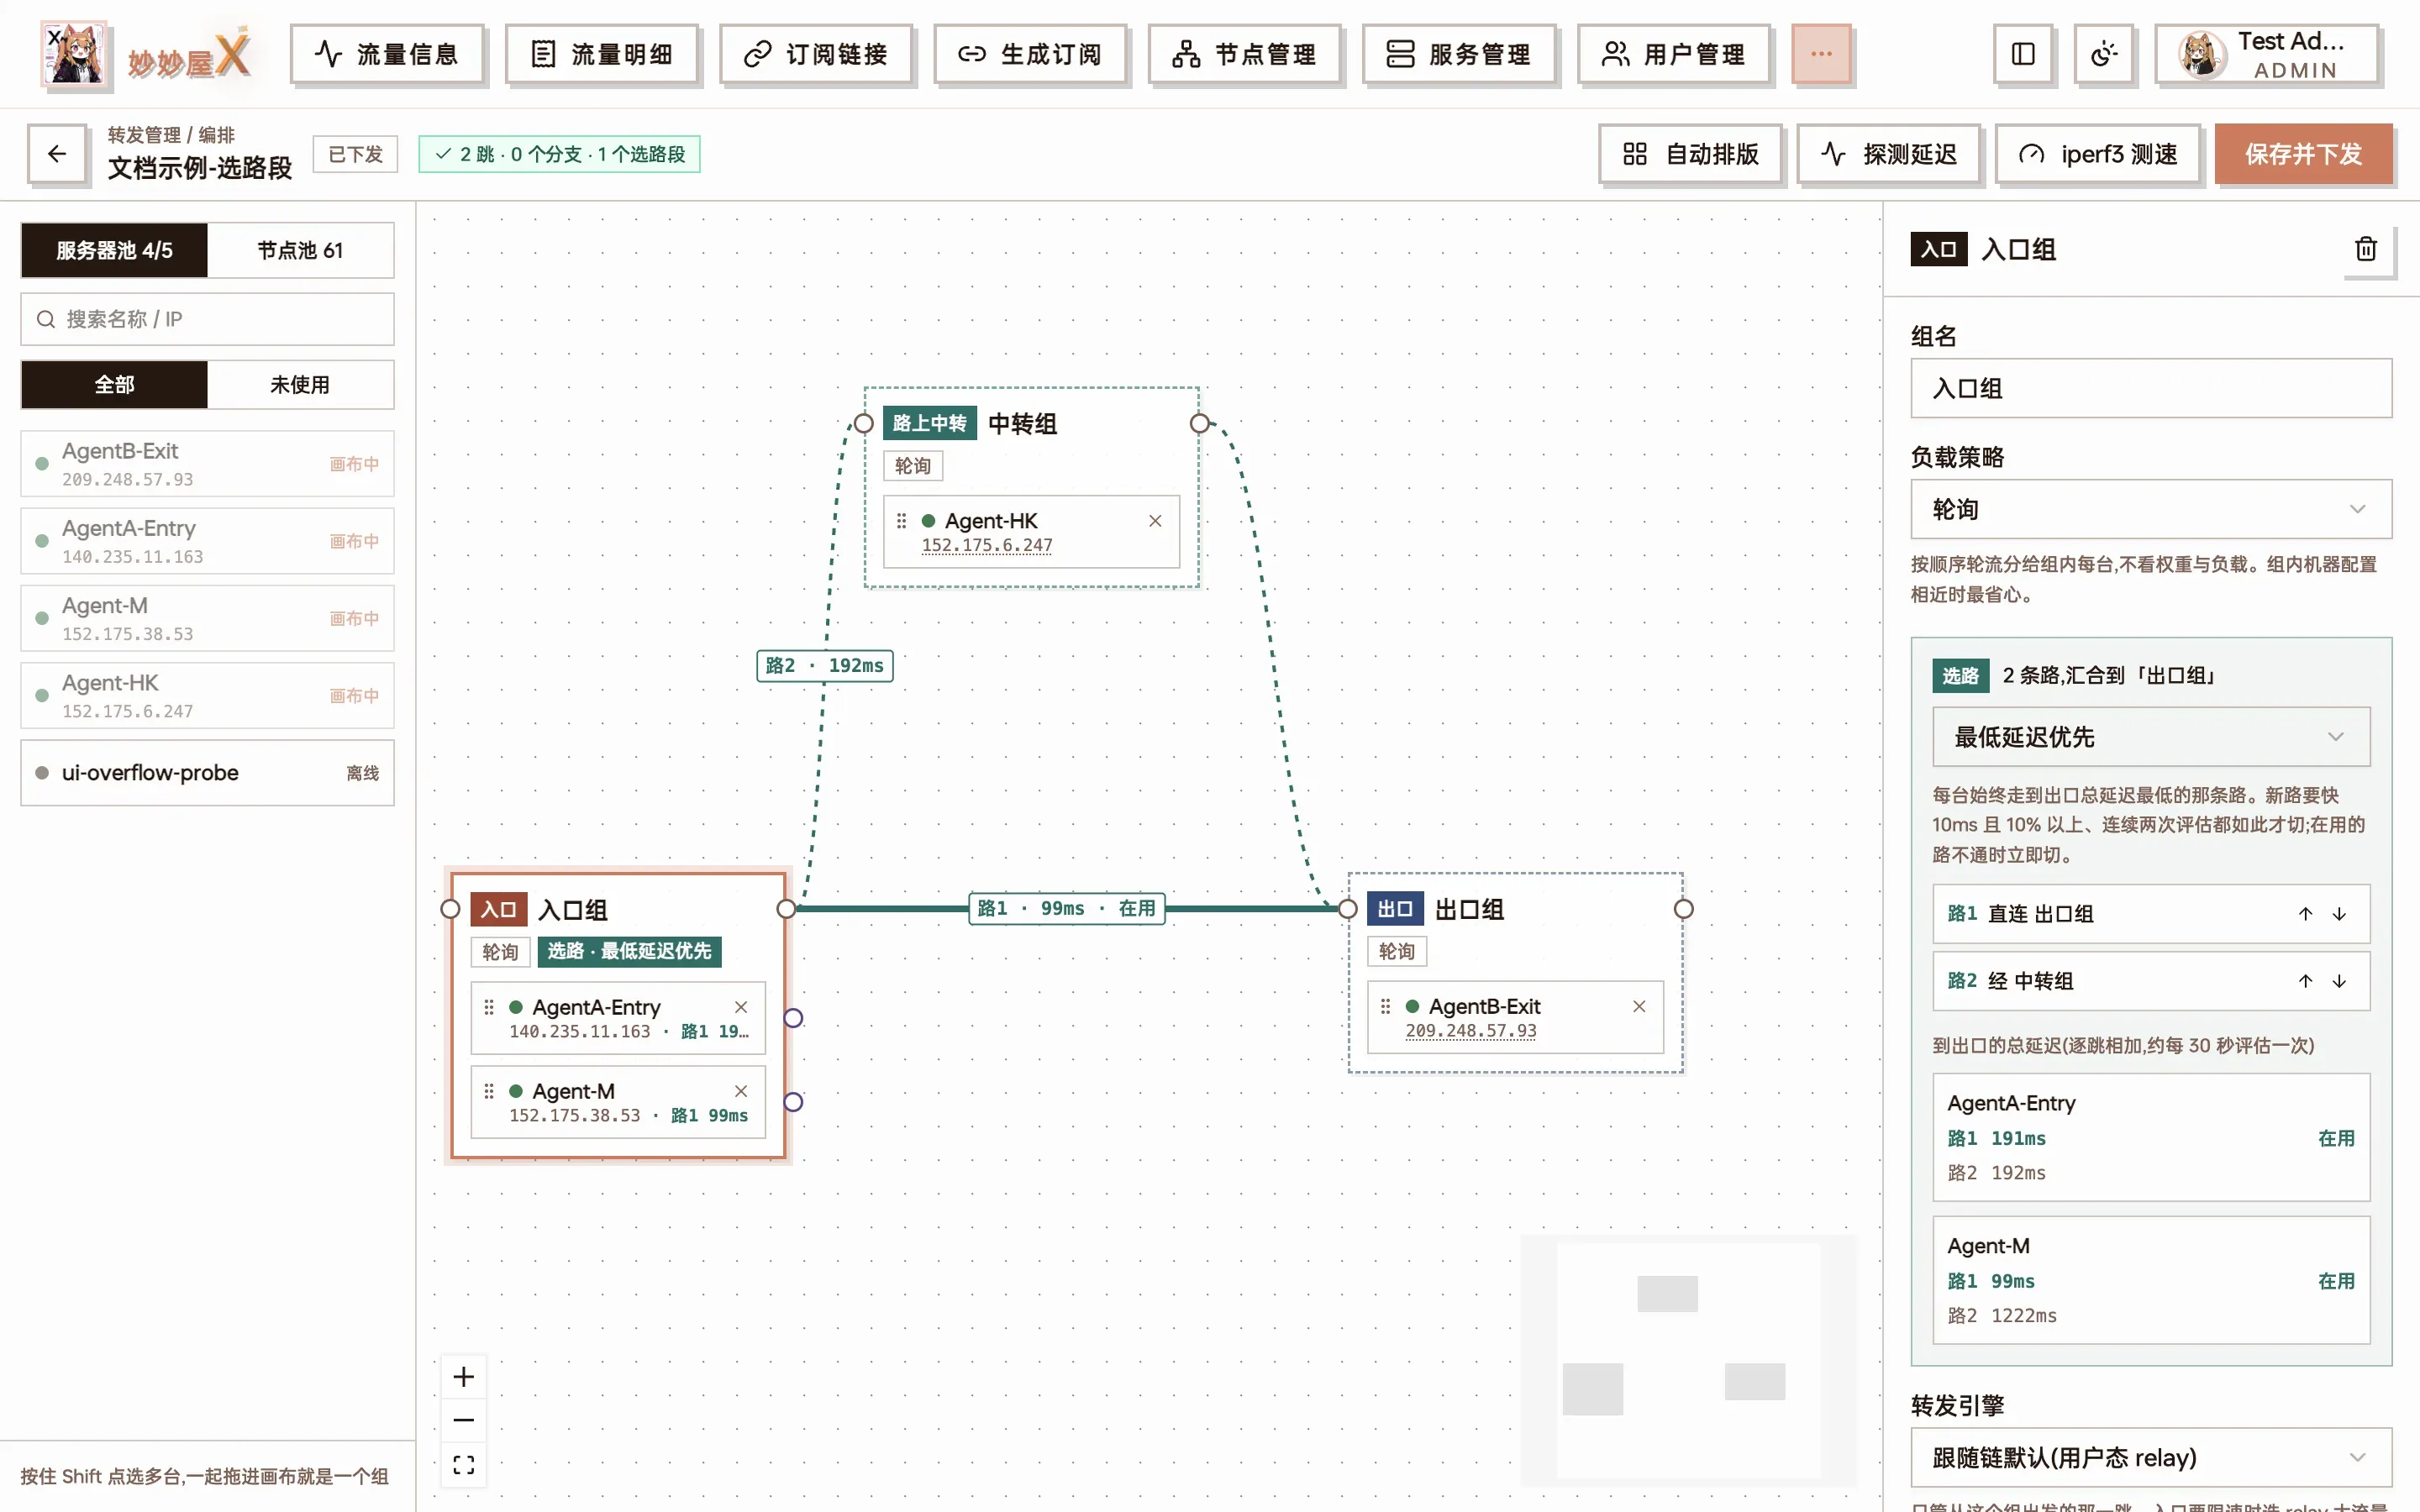Remove AgentA-Entry from 入口组

(741, 1007)
